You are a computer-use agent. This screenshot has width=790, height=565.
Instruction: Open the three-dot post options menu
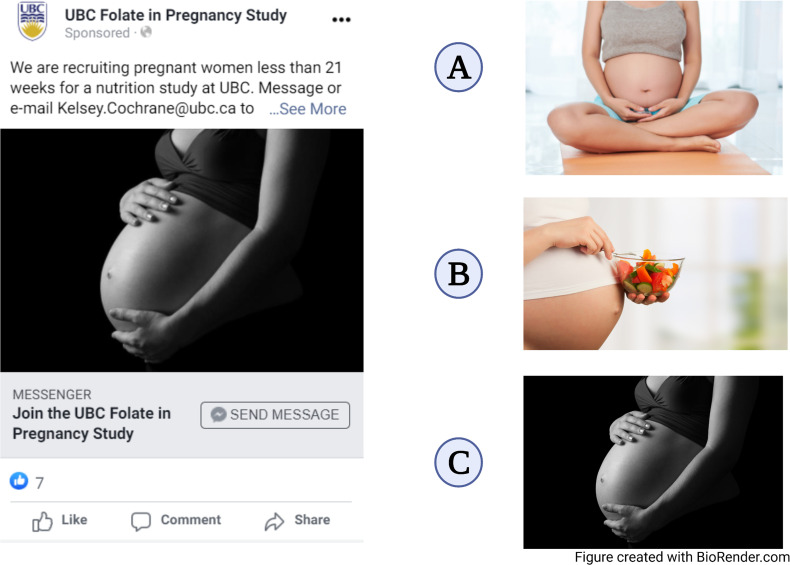(x=341, y=20)
